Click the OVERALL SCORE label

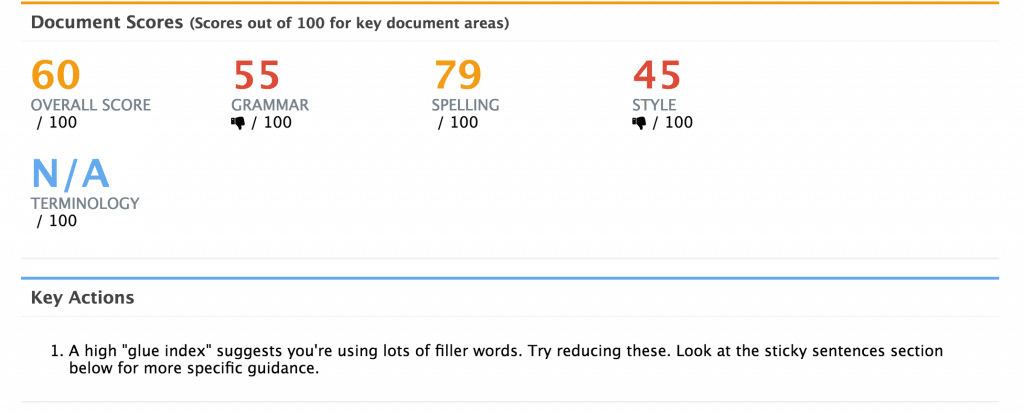[x=91, y=105]
